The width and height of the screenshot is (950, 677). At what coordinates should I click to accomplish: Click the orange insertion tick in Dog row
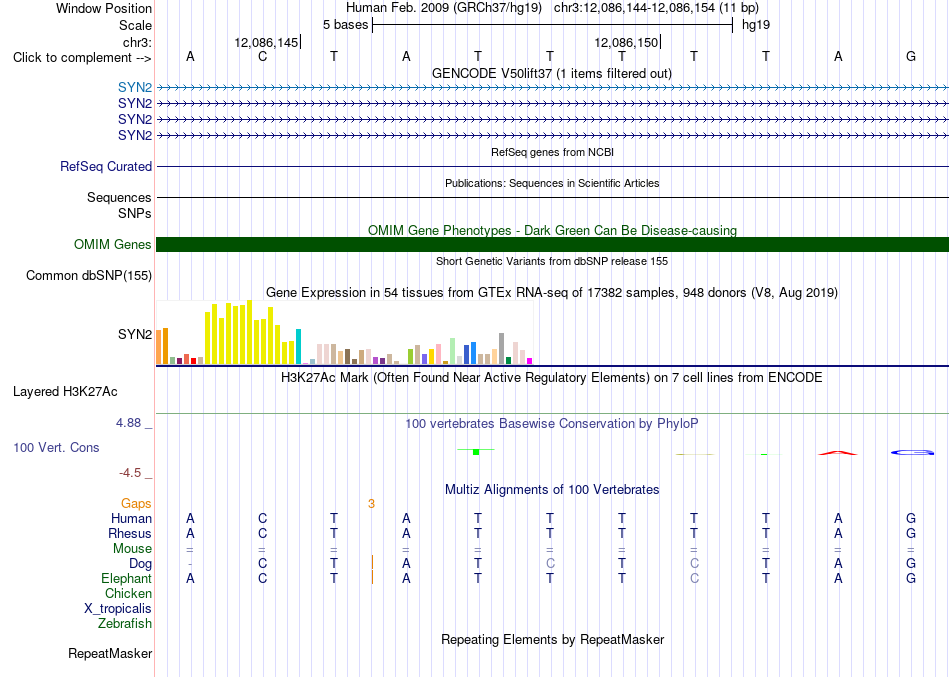[x=372, y=562]
